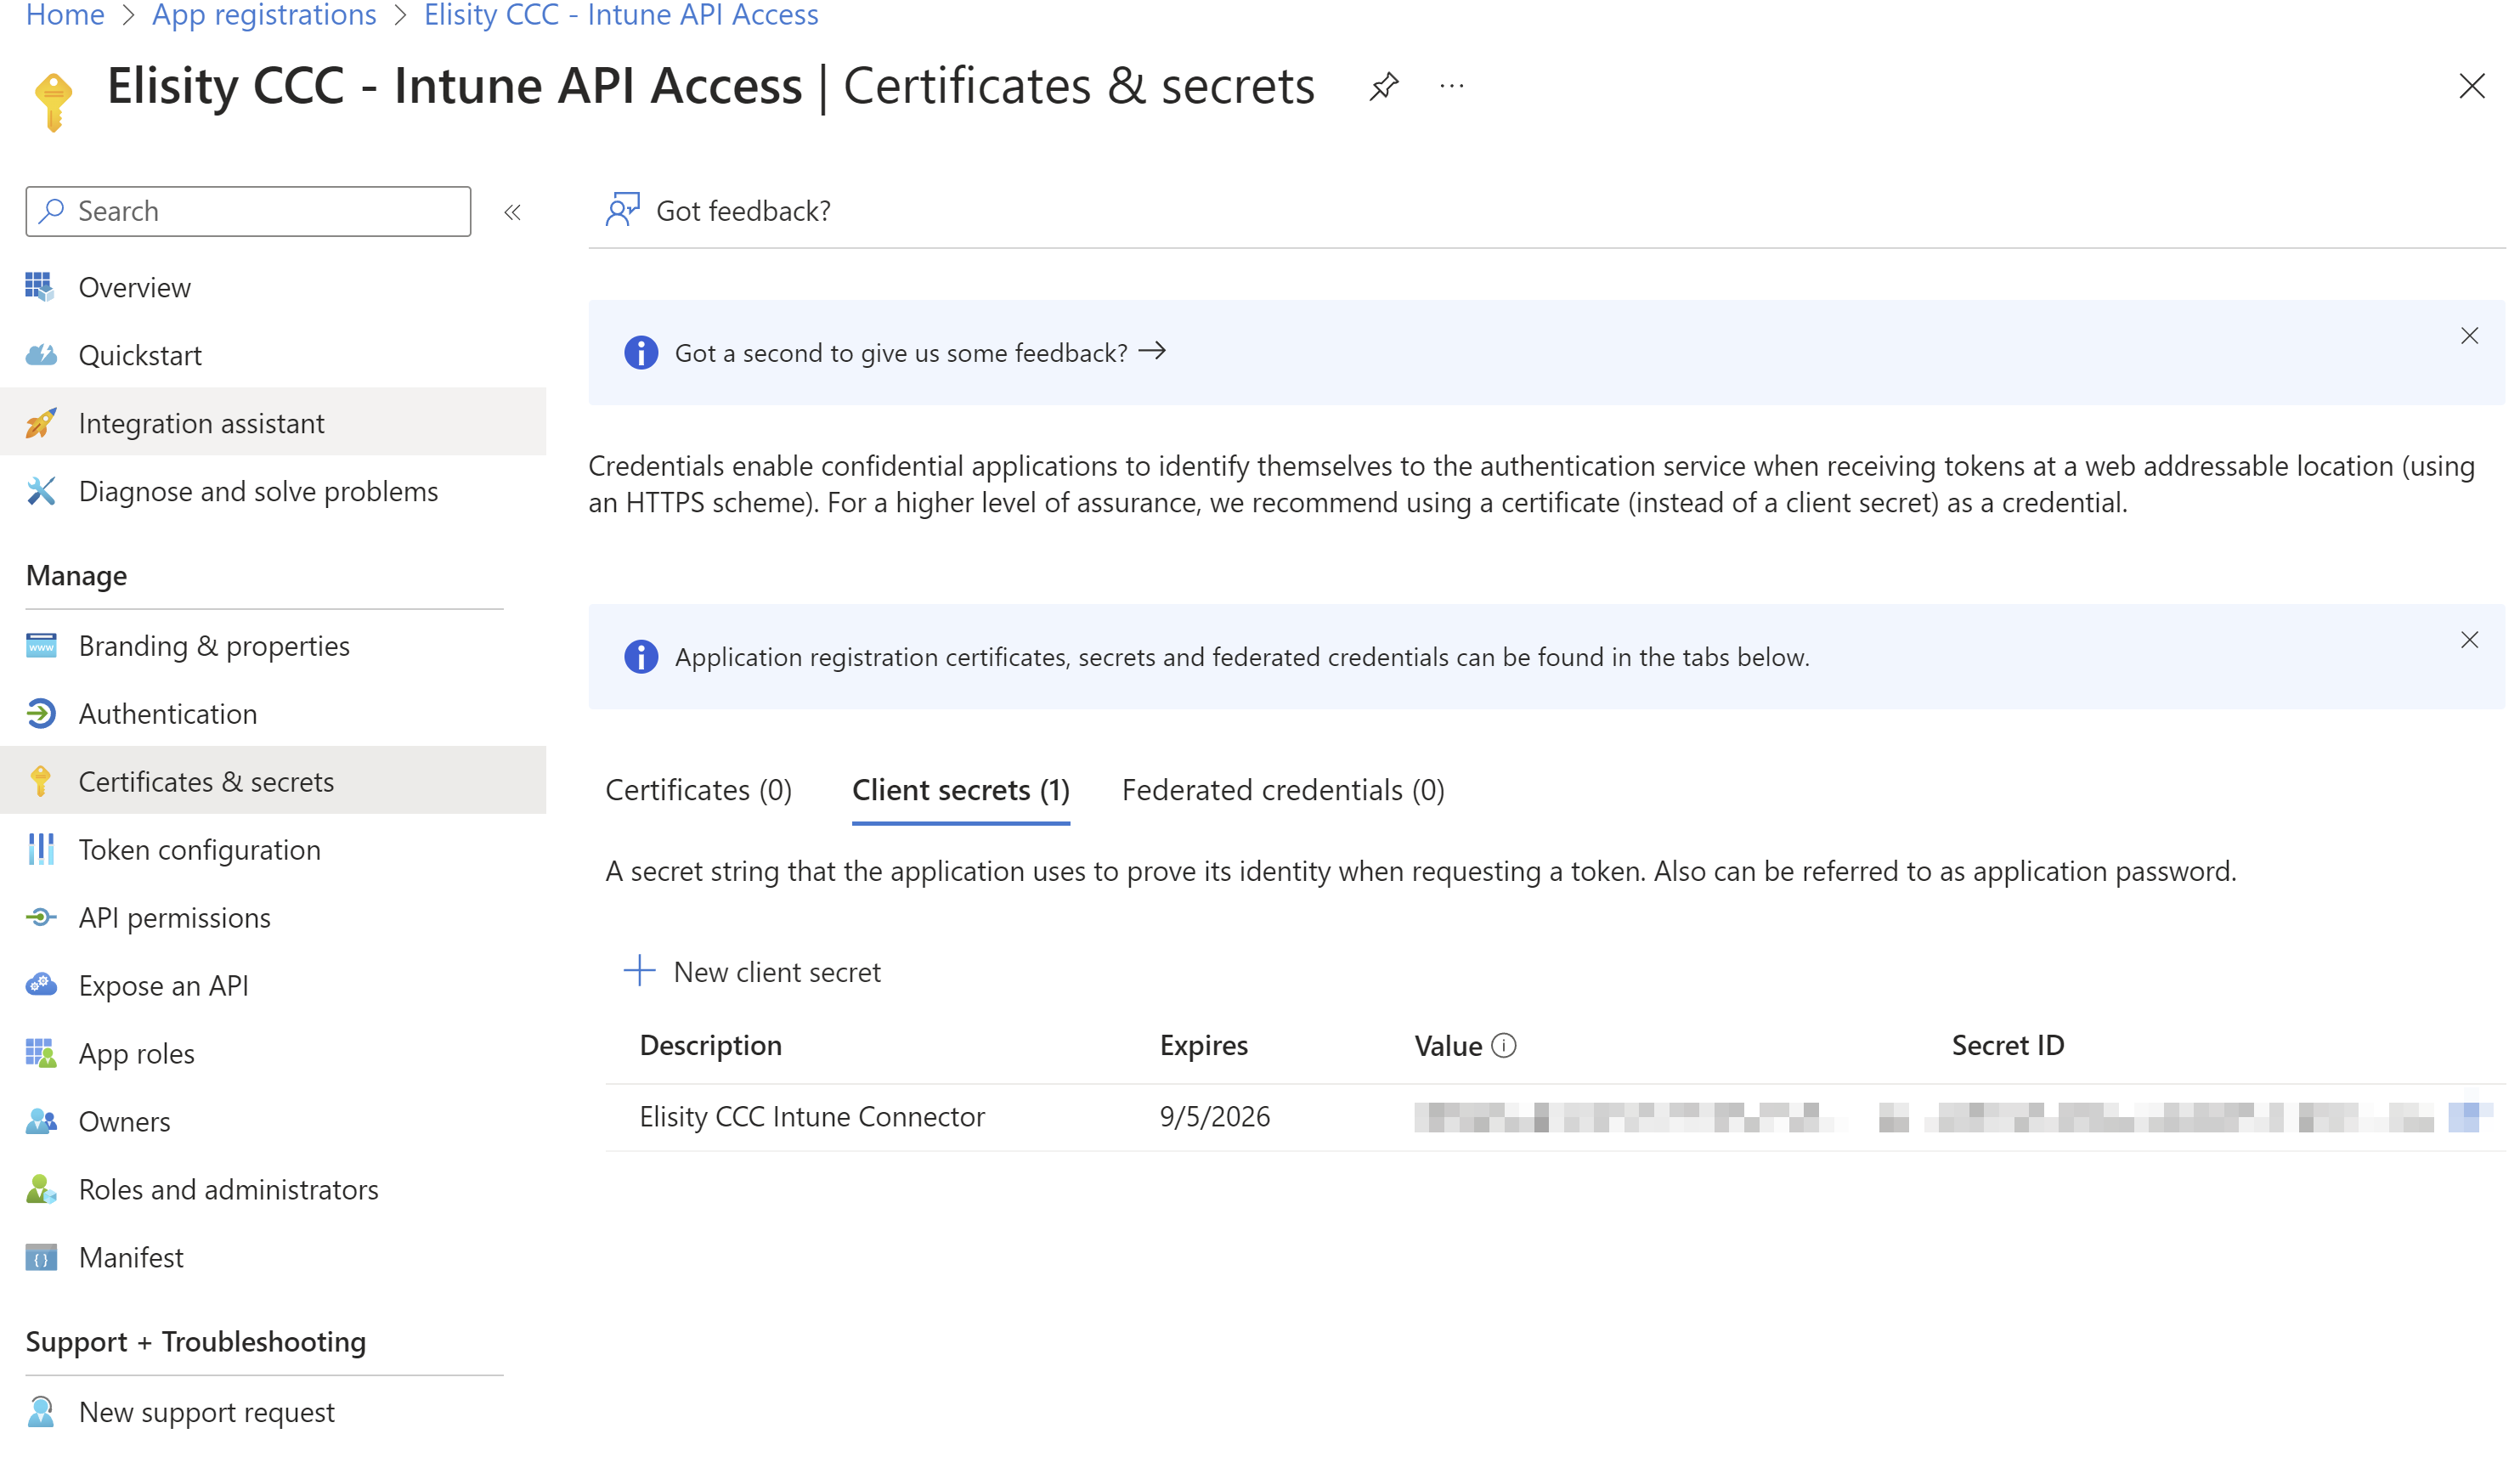Go to API permissions in sidebar

174,917
